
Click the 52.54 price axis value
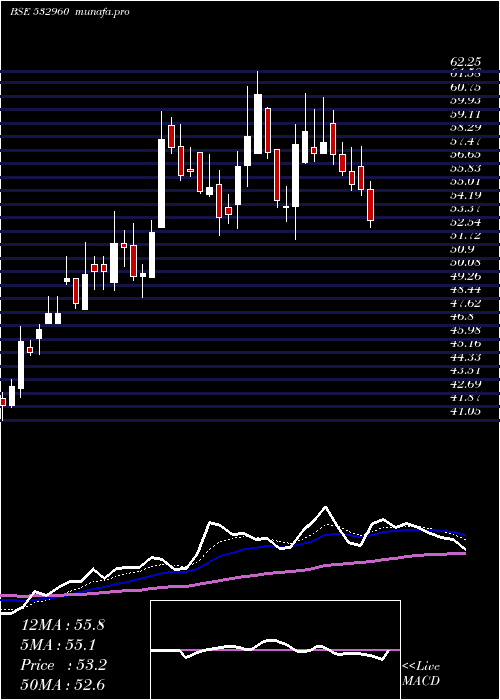tap(465, 222)
